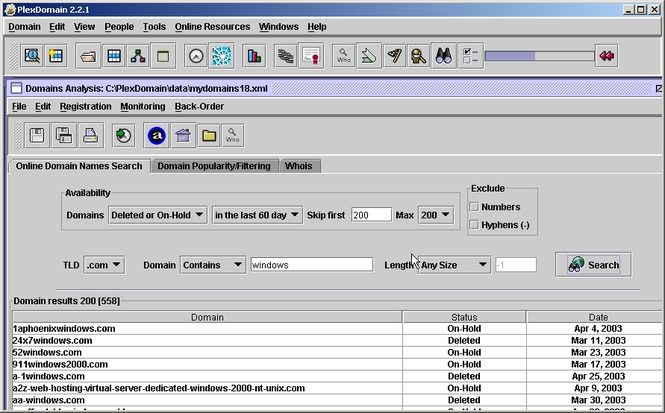Click the yellow folder icon in analysis toolbar
665x413 pixels.
[209, 136]
